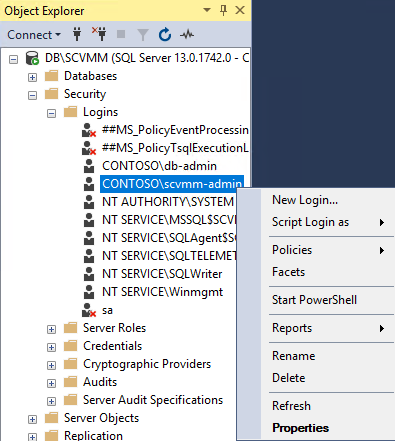Close the Object Explorer panel

coord(240,10)
